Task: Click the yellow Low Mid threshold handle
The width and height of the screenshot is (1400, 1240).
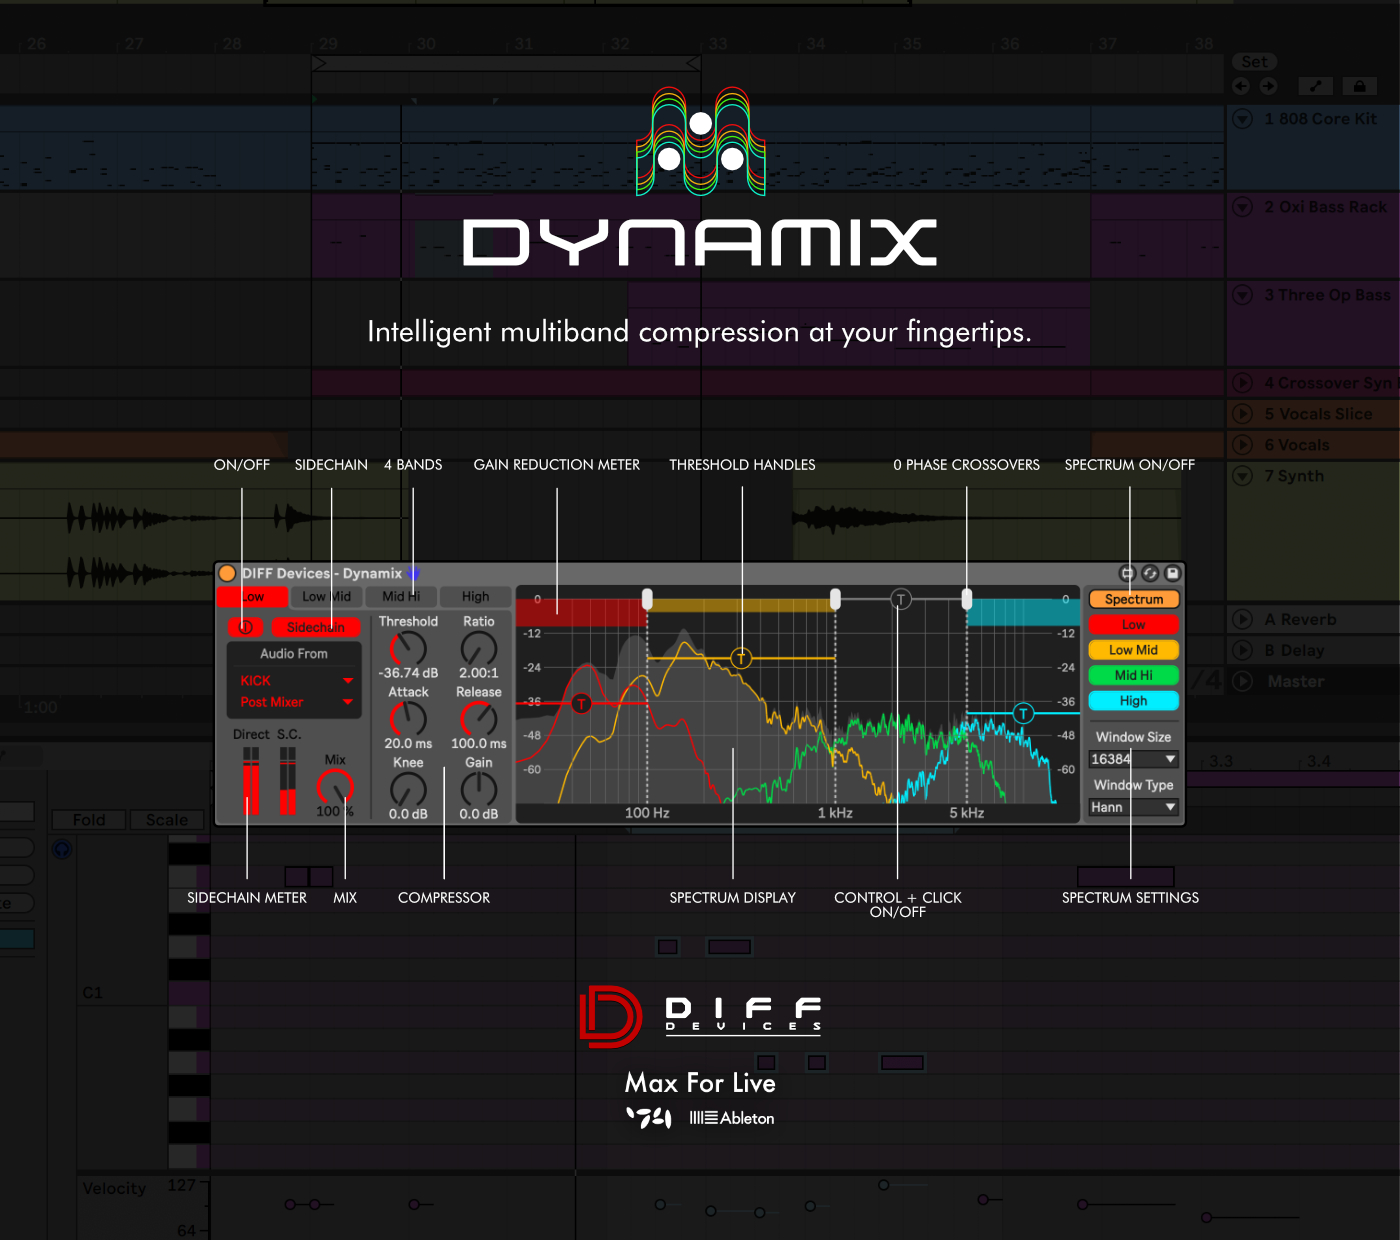Action: tap(740, 658)
